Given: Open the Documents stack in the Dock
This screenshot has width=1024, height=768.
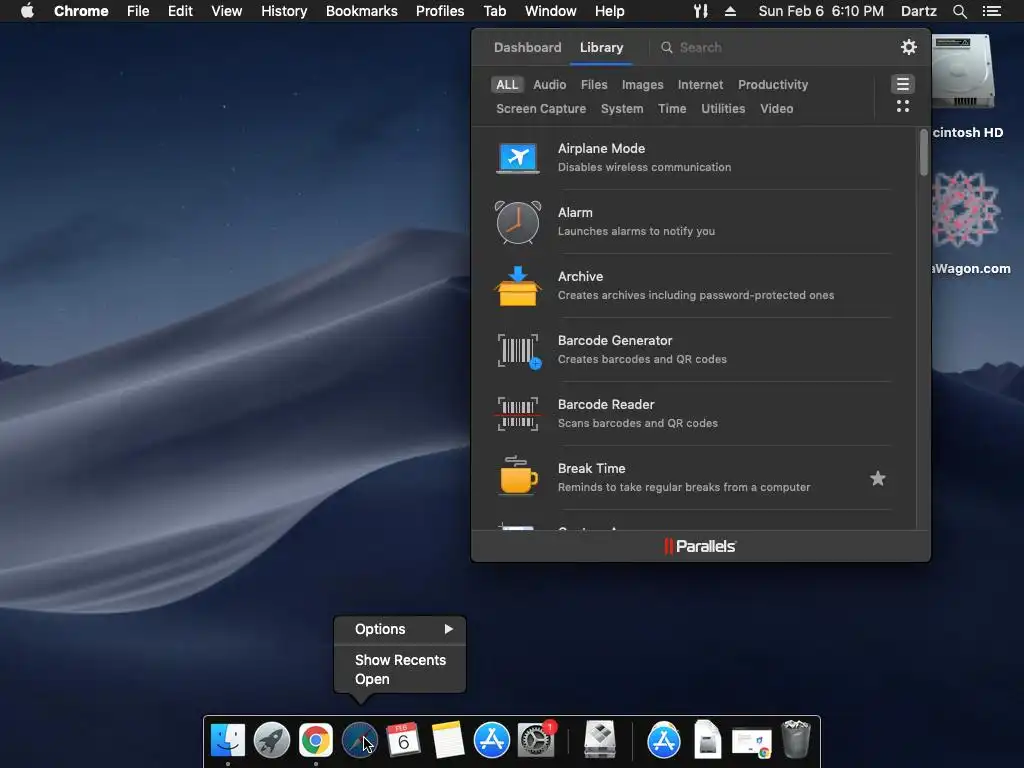Looking at the screenshot, I should [x=707, y=740].
